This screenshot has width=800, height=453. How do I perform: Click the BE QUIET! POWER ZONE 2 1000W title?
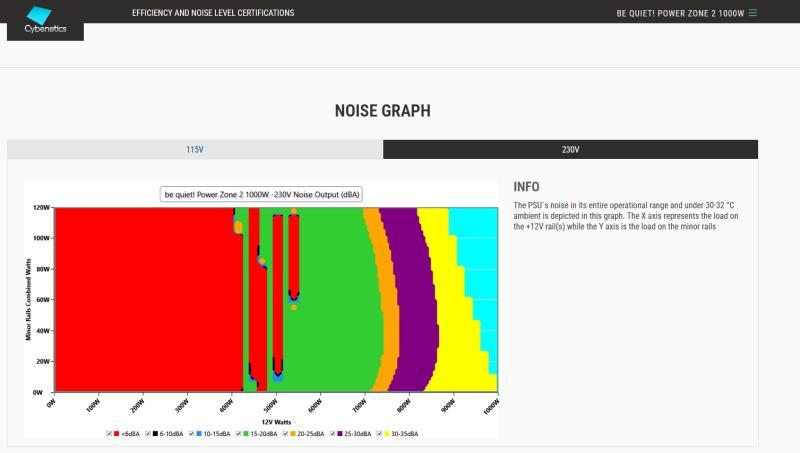tap(680, 13)
